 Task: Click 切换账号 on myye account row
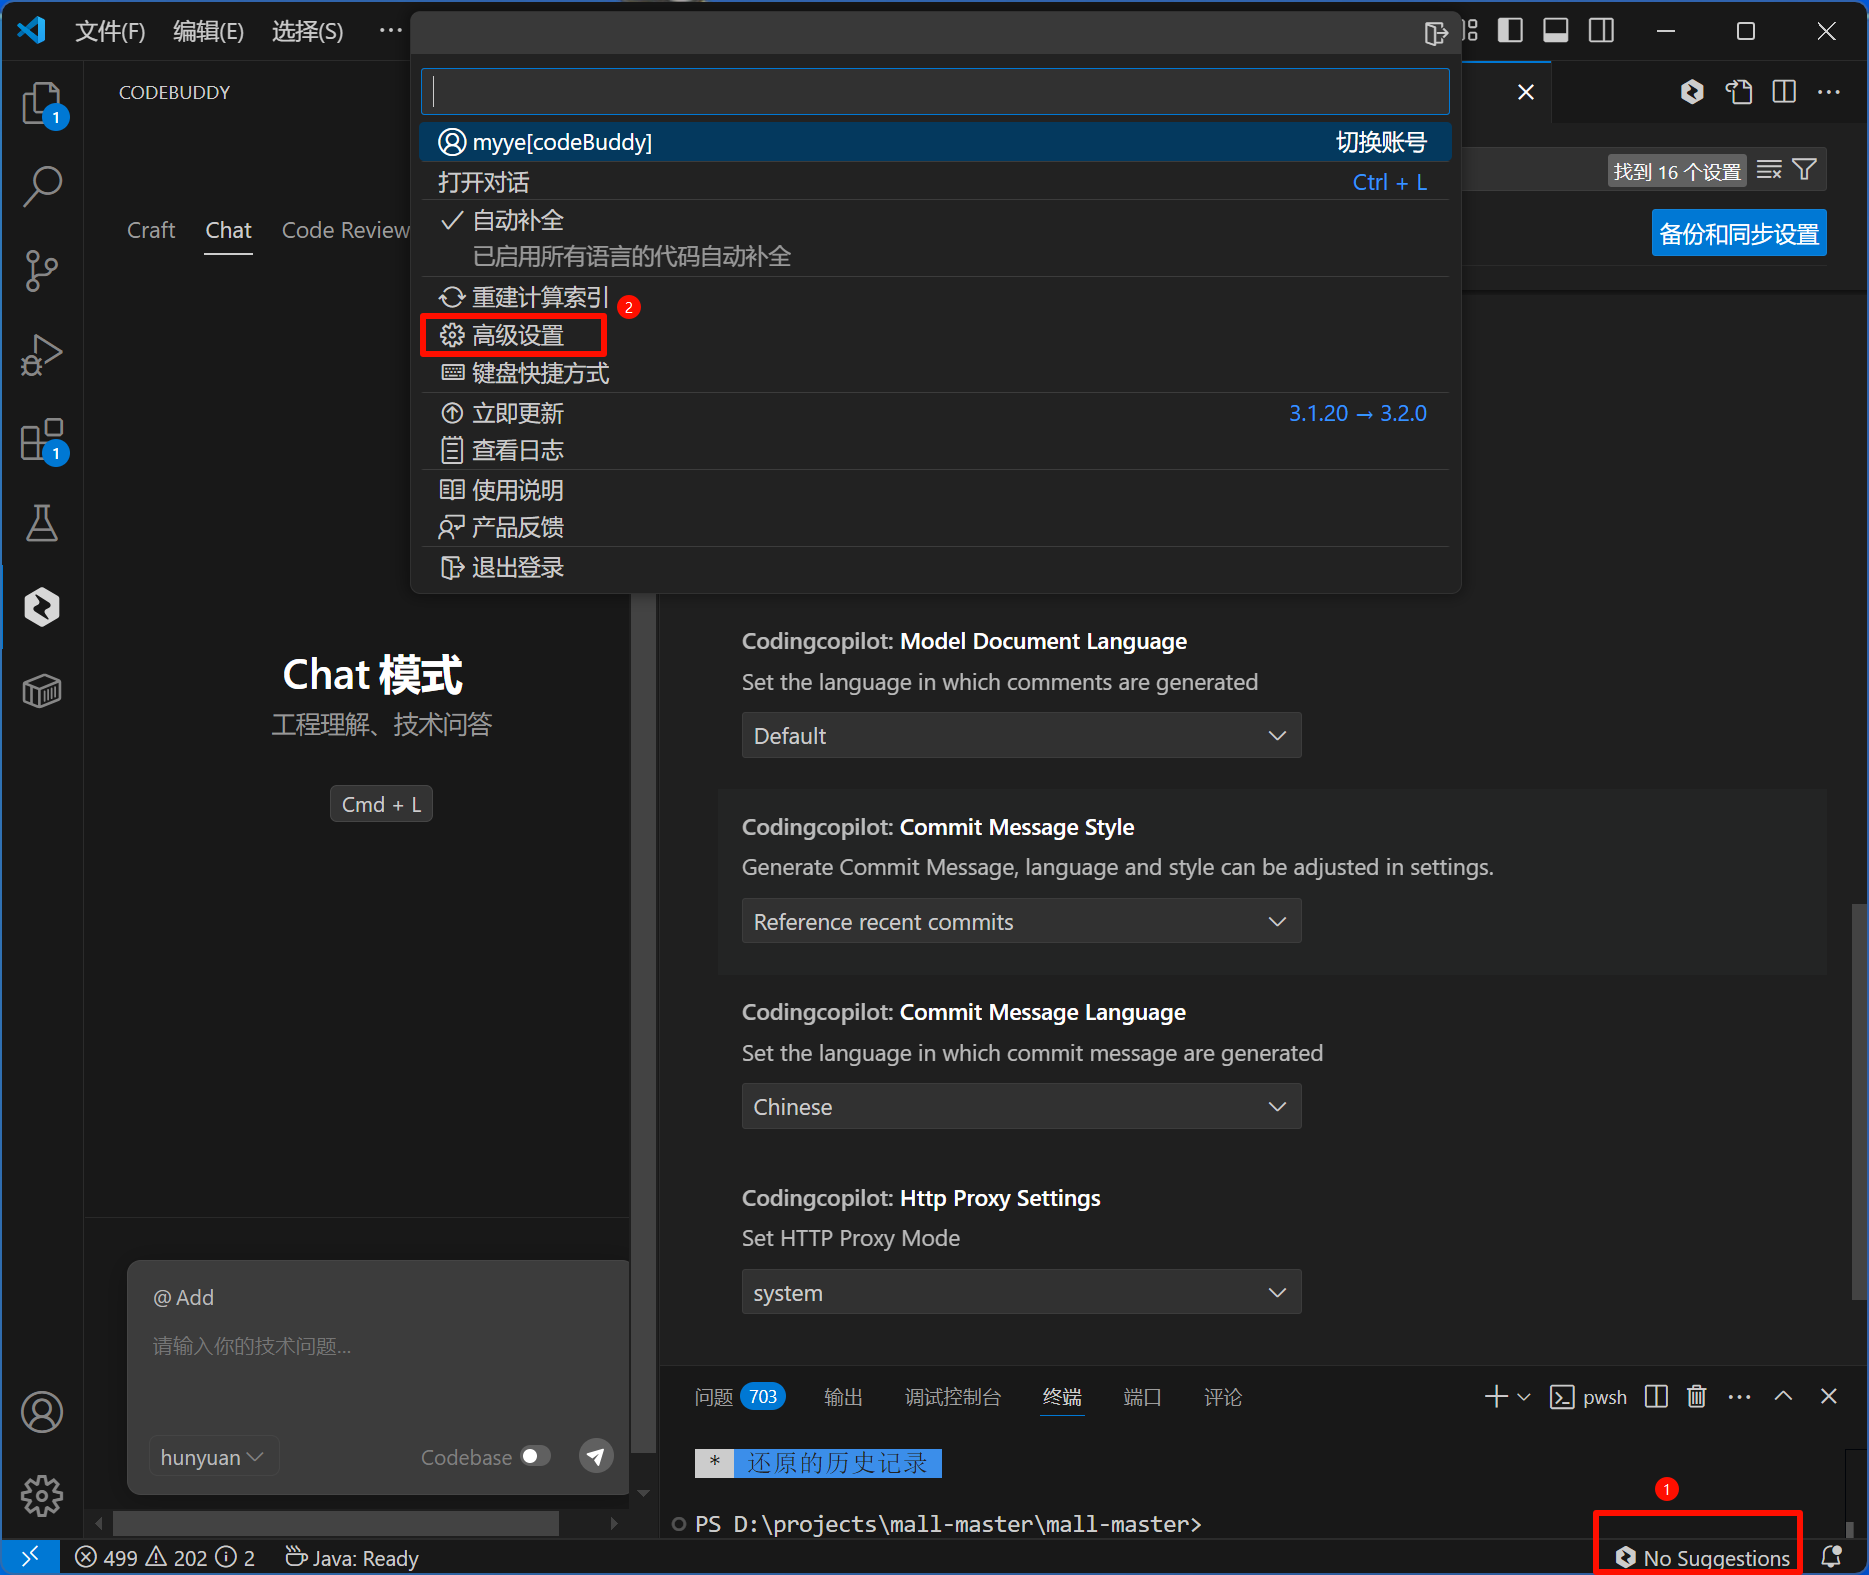1381,142
